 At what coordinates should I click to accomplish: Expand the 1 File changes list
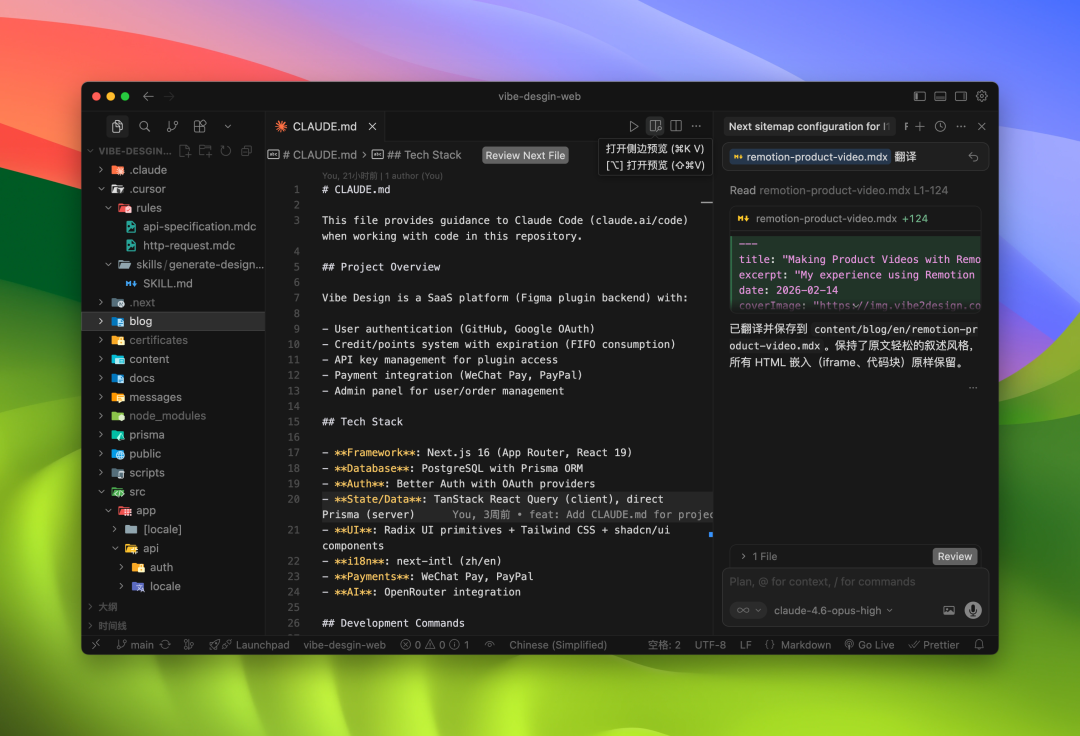(759, 556)
